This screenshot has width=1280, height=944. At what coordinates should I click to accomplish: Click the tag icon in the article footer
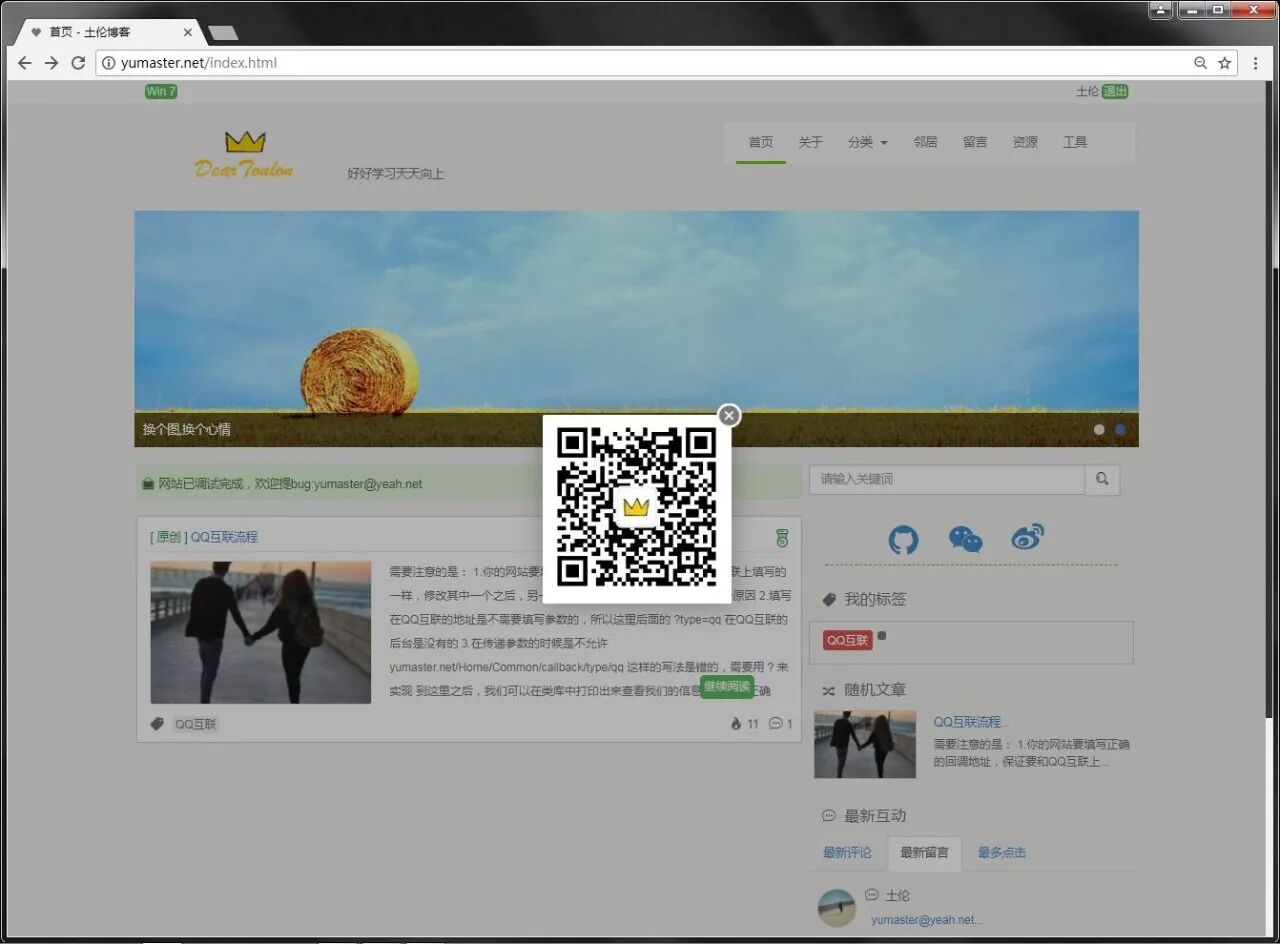click(x=157, y=724)
